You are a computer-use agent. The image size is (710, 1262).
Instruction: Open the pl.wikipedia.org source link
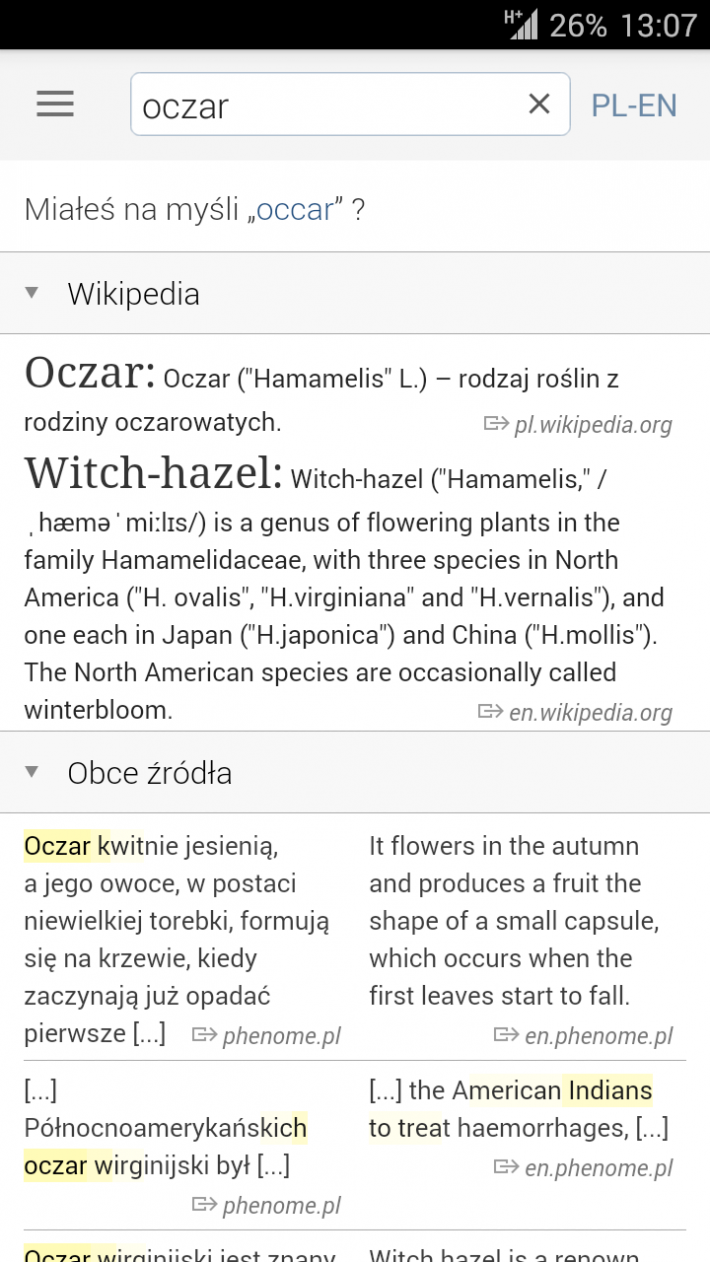593,425
